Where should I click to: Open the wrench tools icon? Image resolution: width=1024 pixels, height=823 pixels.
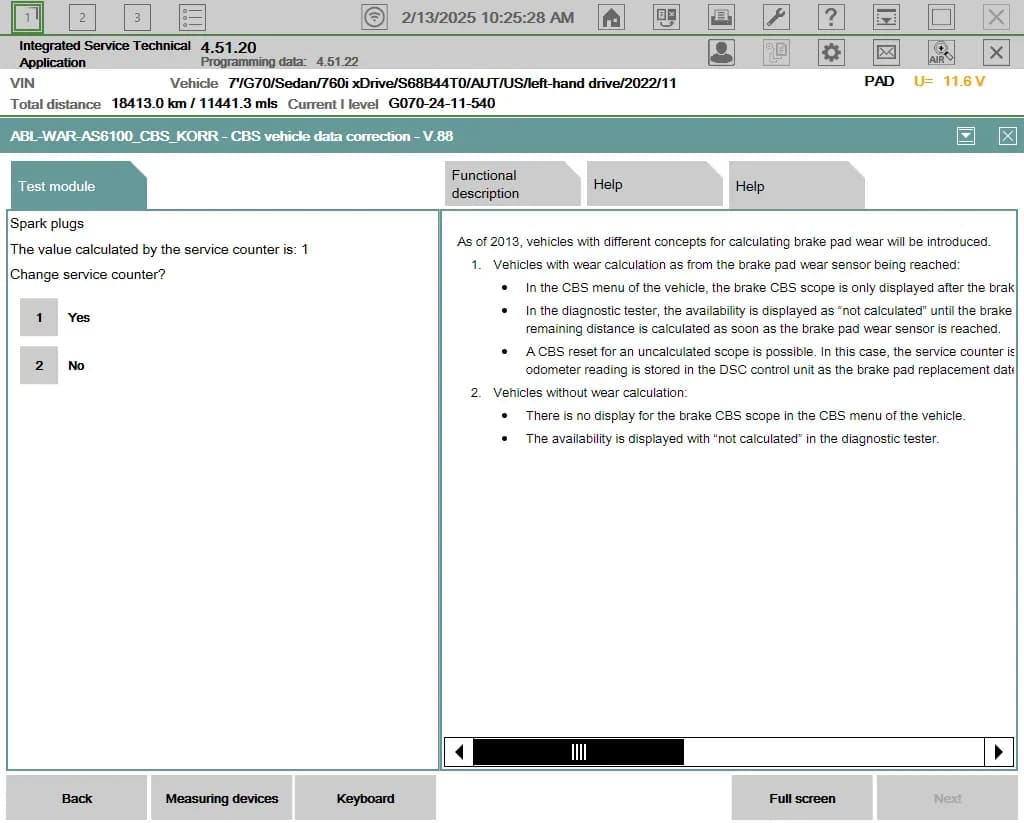coord(776,17)
